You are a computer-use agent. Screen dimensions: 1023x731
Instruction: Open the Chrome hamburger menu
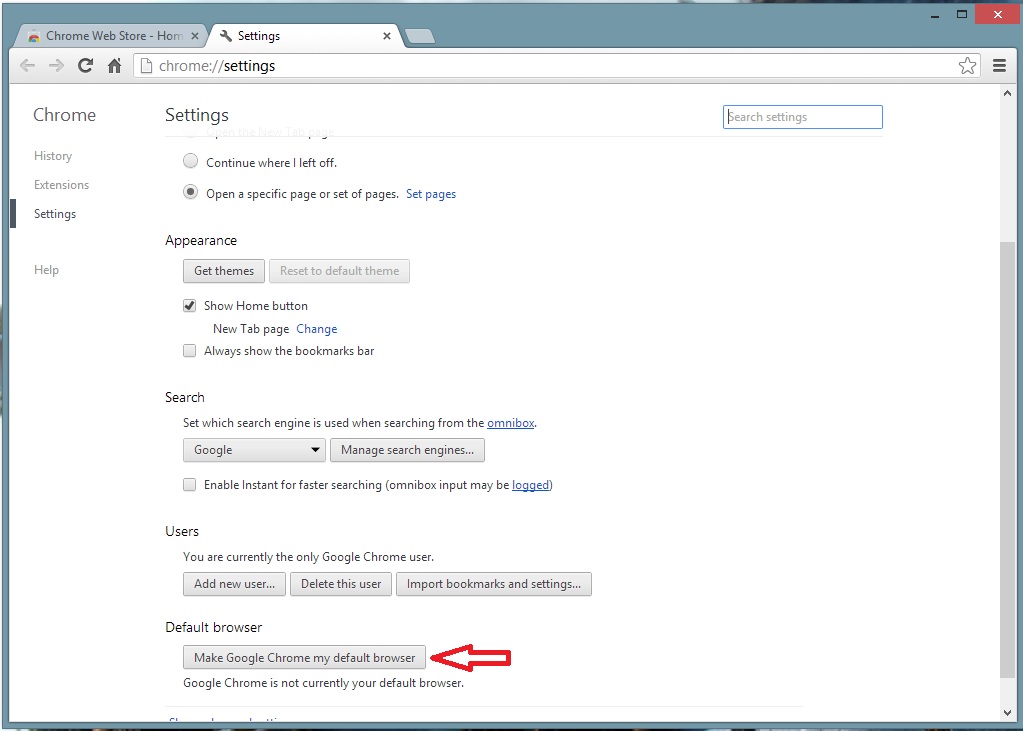point(999,65)
